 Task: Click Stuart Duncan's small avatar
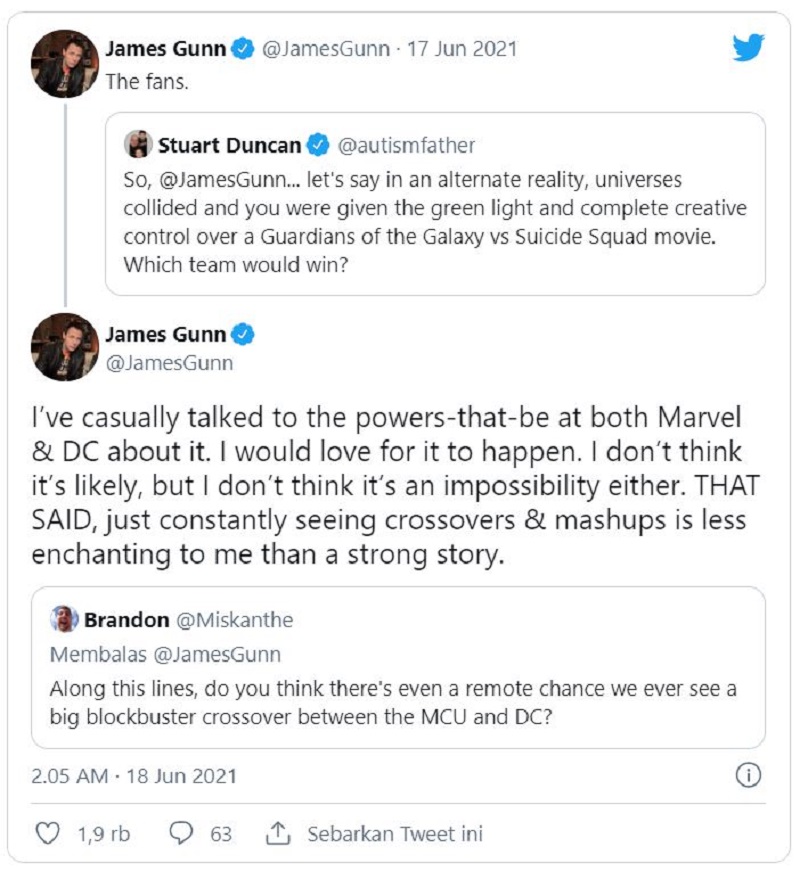137,145
